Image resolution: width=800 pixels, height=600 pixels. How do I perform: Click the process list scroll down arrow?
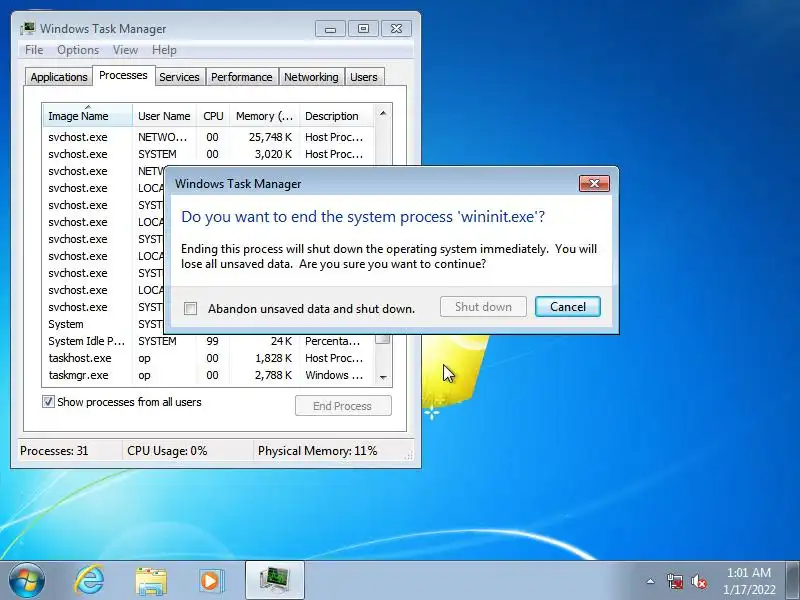[383, 378]
